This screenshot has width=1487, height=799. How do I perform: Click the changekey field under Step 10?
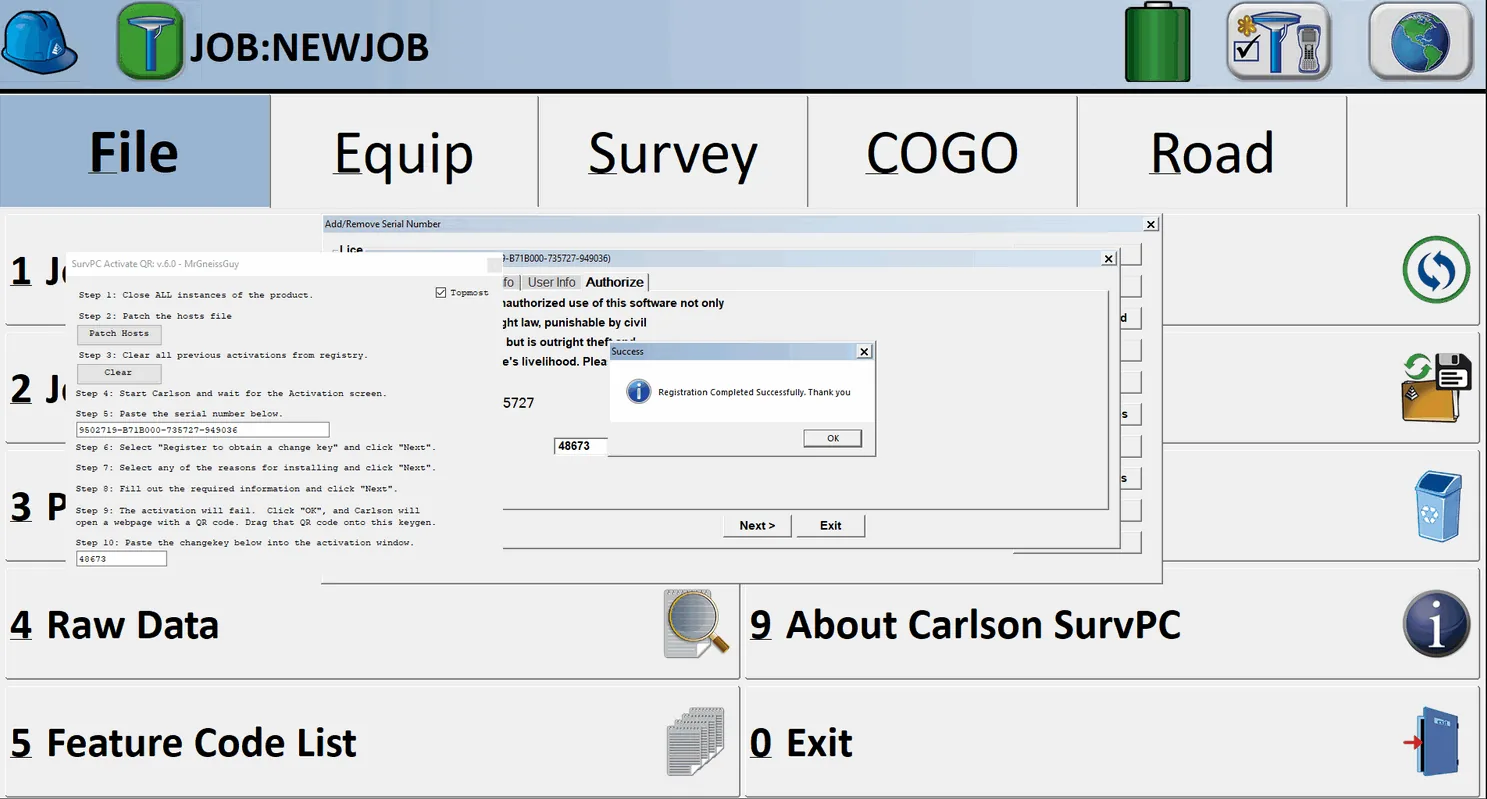tap(122, 559)
